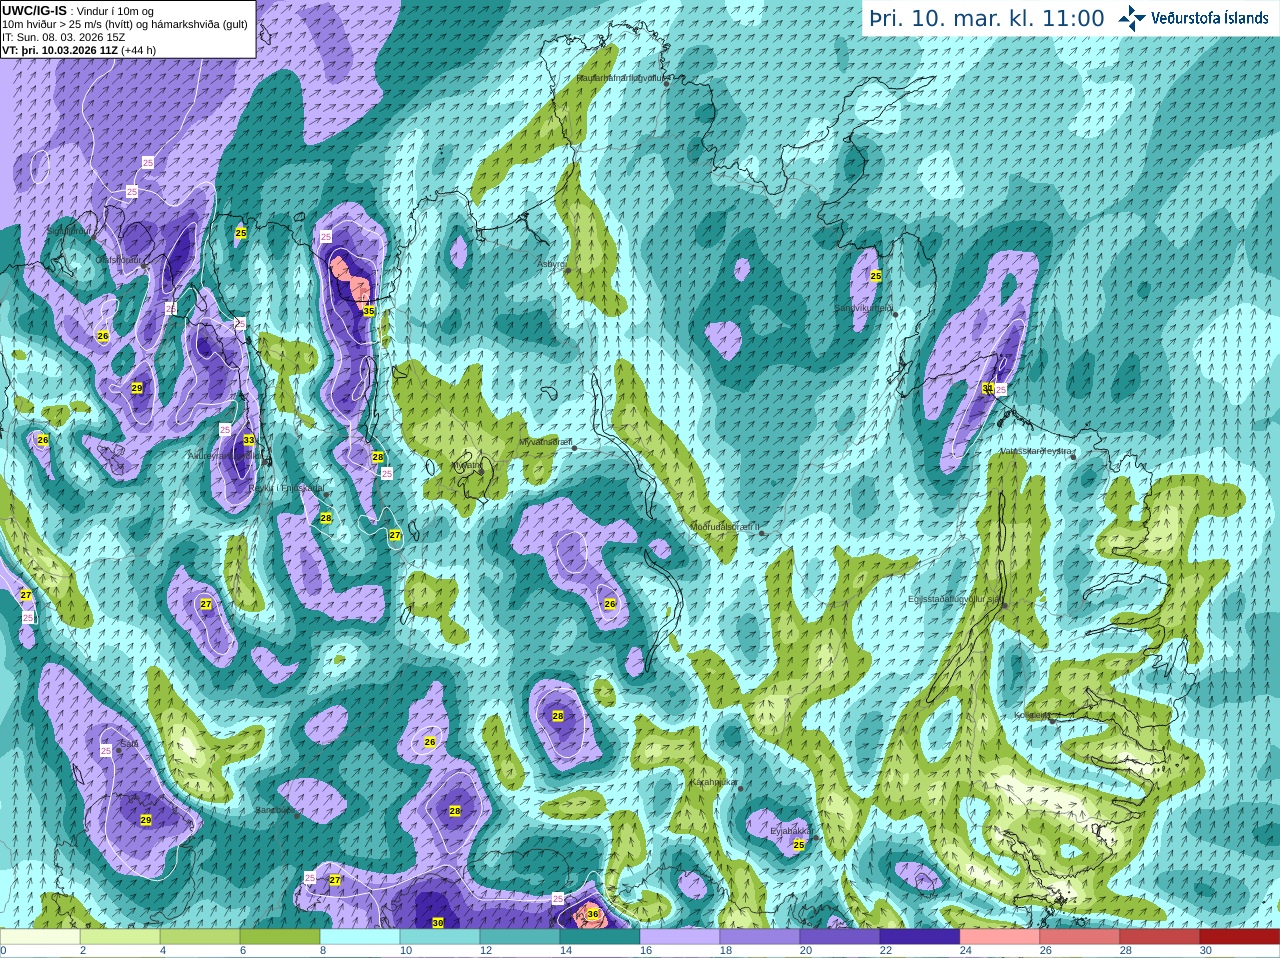Click the Raufarhafnarflugvöllur station label

621,77
